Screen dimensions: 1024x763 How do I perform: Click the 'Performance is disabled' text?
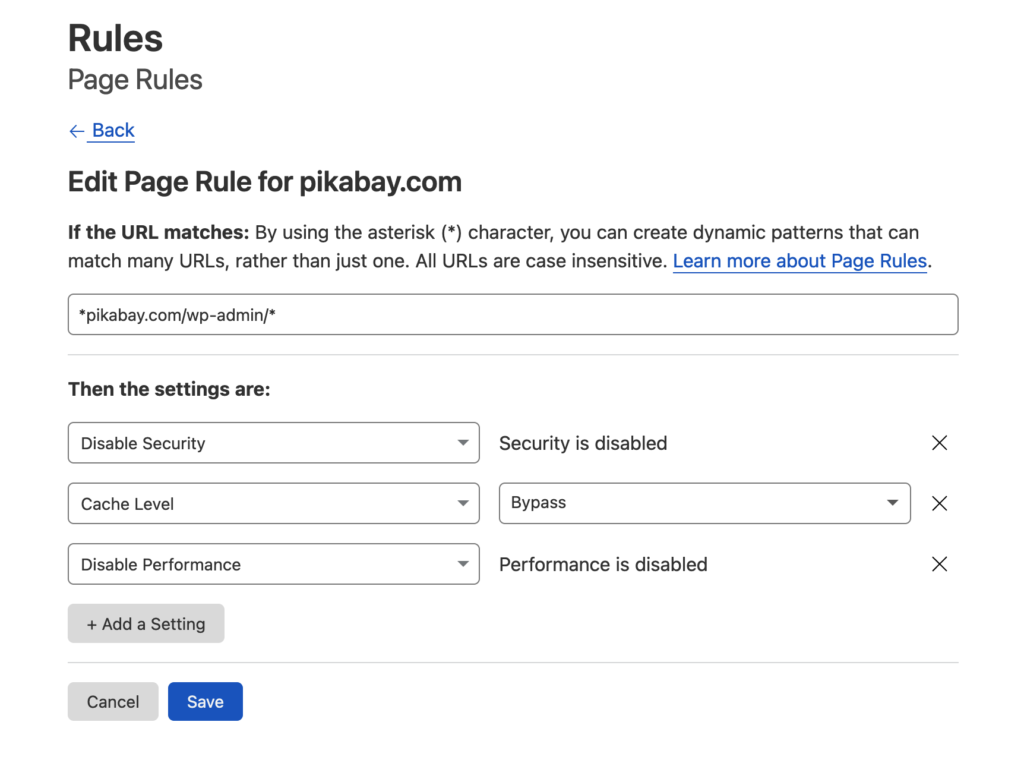click(603, 564)
